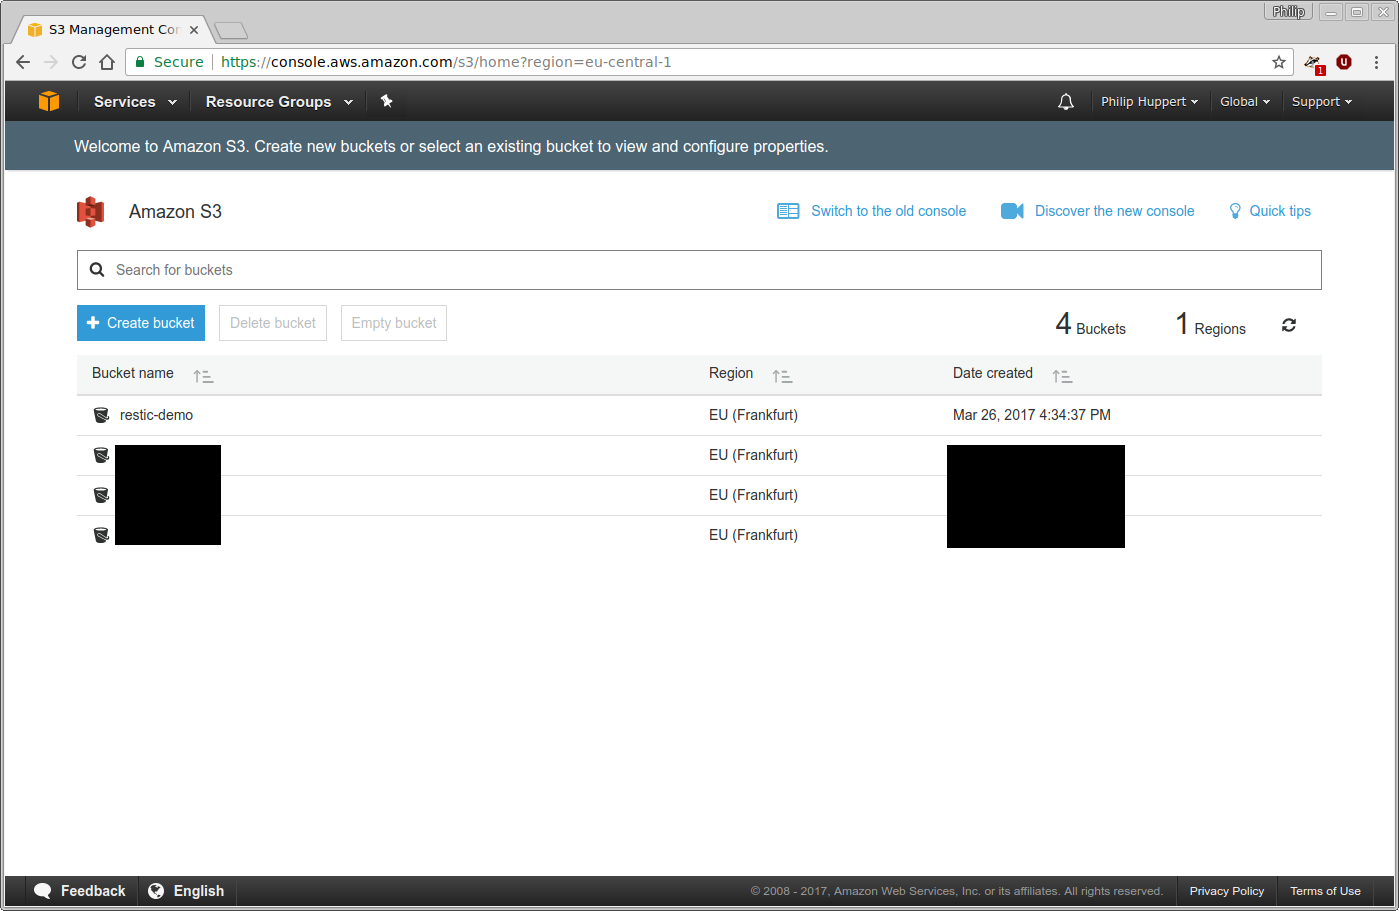Refresh the bucket list with refresh icon
This screenshot has height=911, width=1399.
click(x=1289, y=325)
